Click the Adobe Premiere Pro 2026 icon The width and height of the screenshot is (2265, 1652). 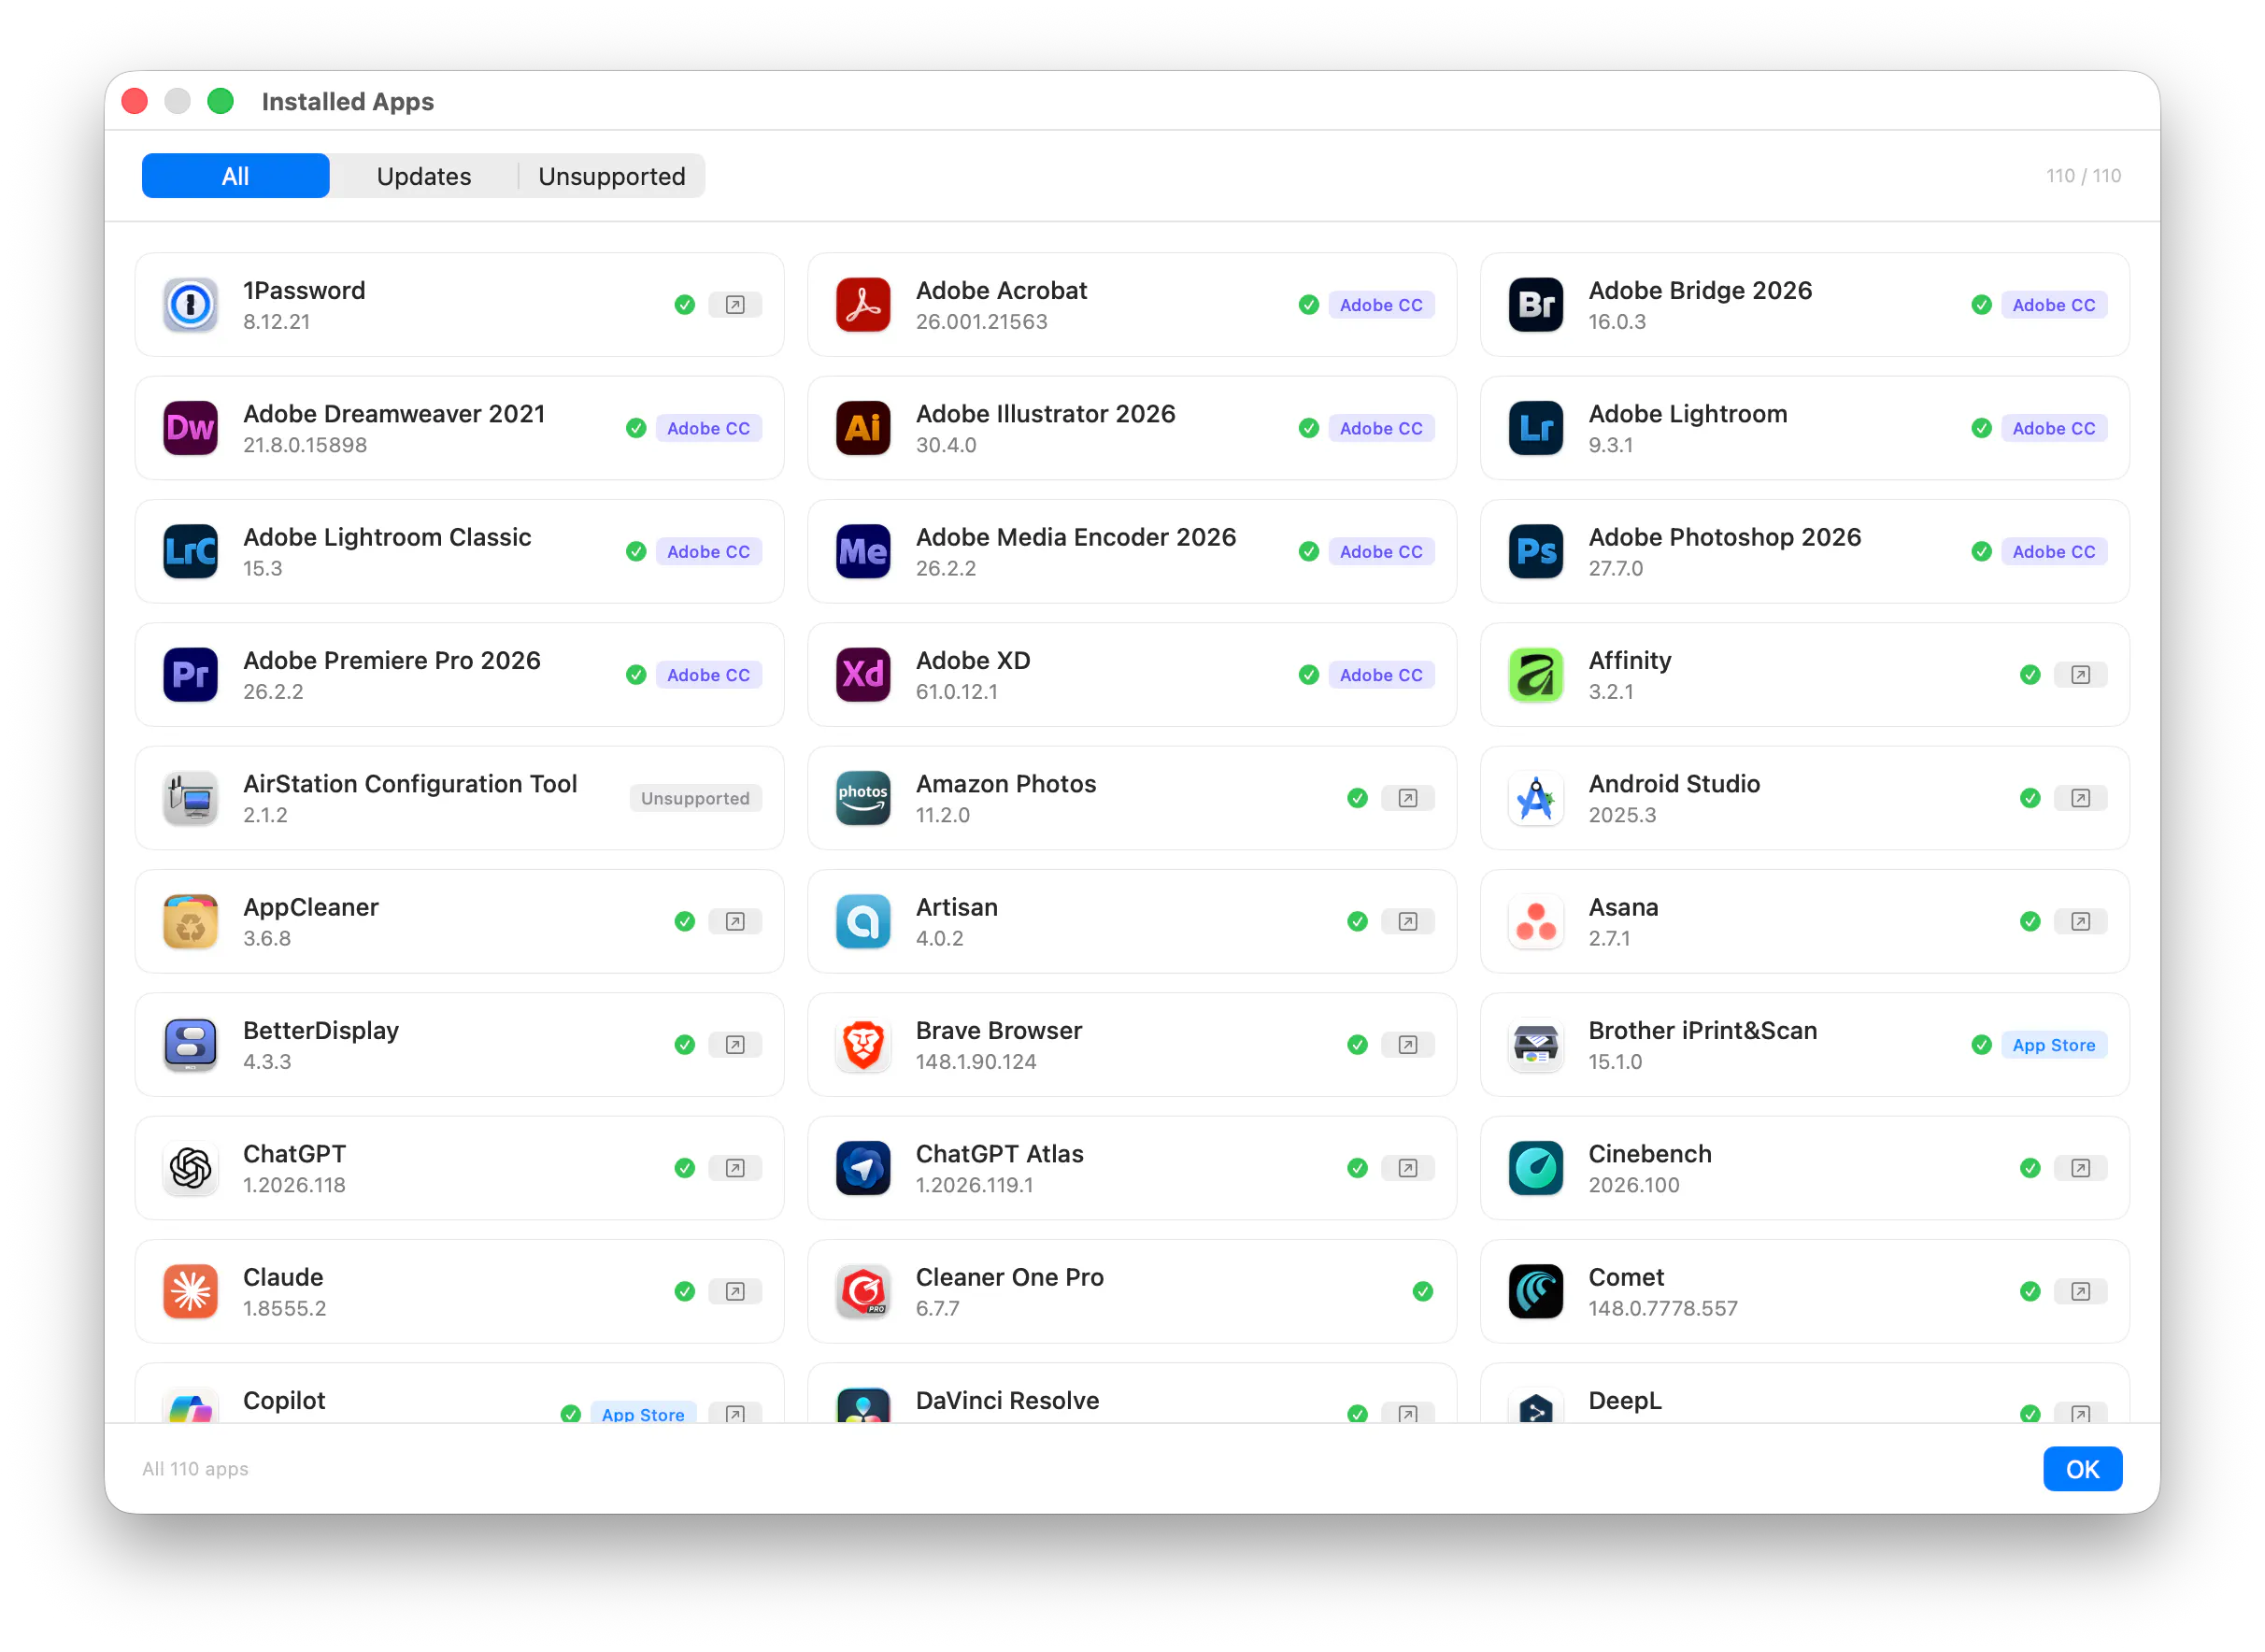pyautogui.click(x=190, y=675)
